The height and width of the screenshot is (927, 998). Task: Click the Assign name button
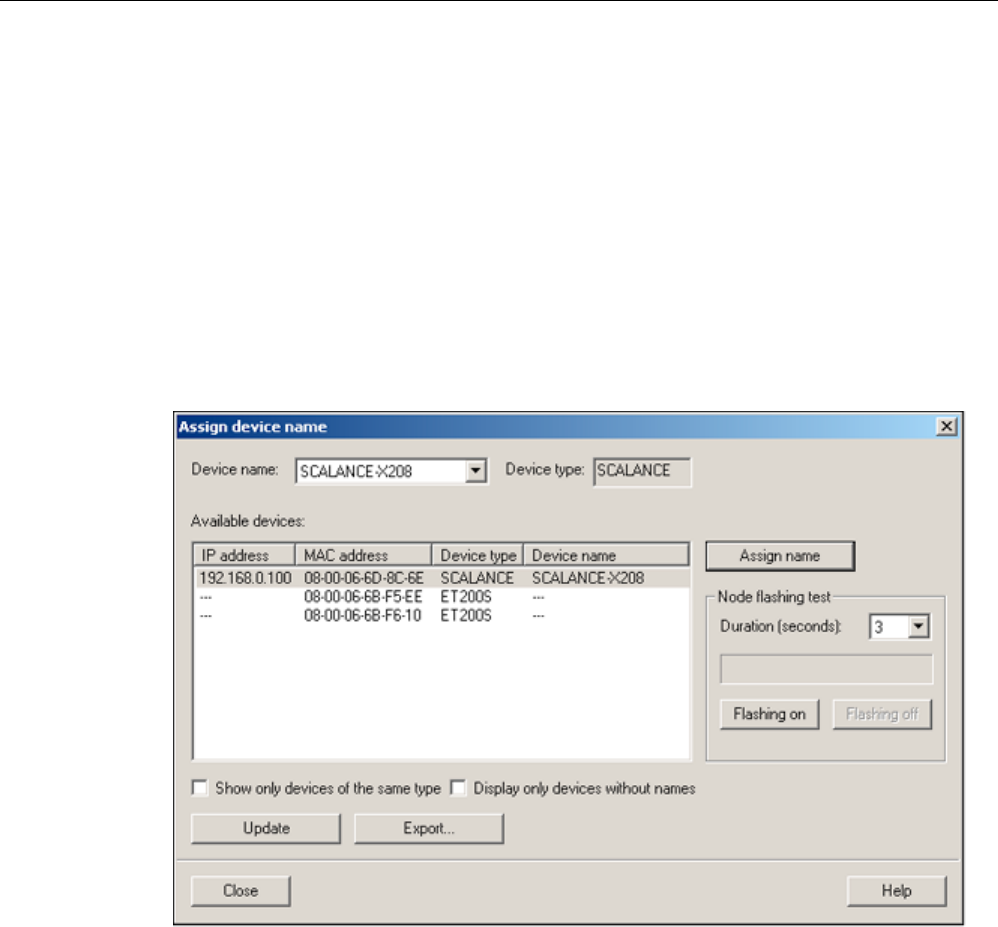pos(780,556)
